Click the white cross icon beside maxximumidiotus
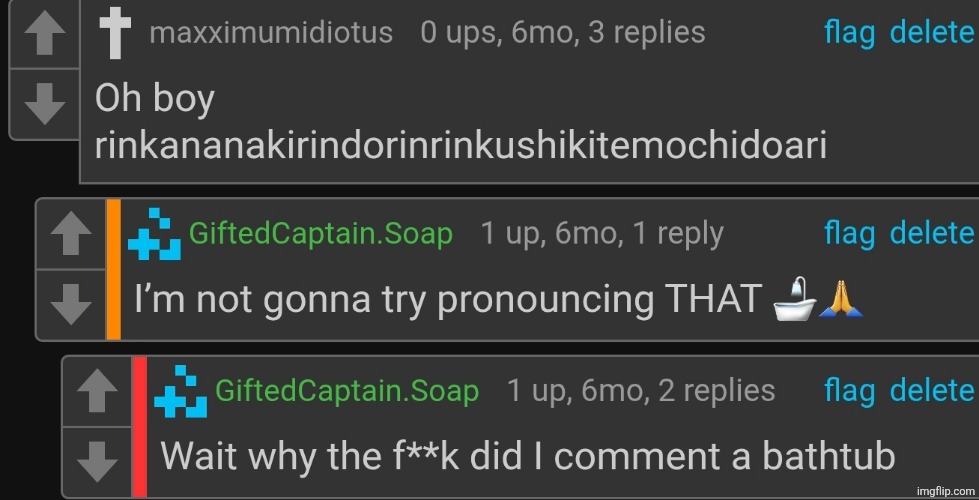This screenshot has height=500, width=979. pyautogui.click(x=115, y=36)
